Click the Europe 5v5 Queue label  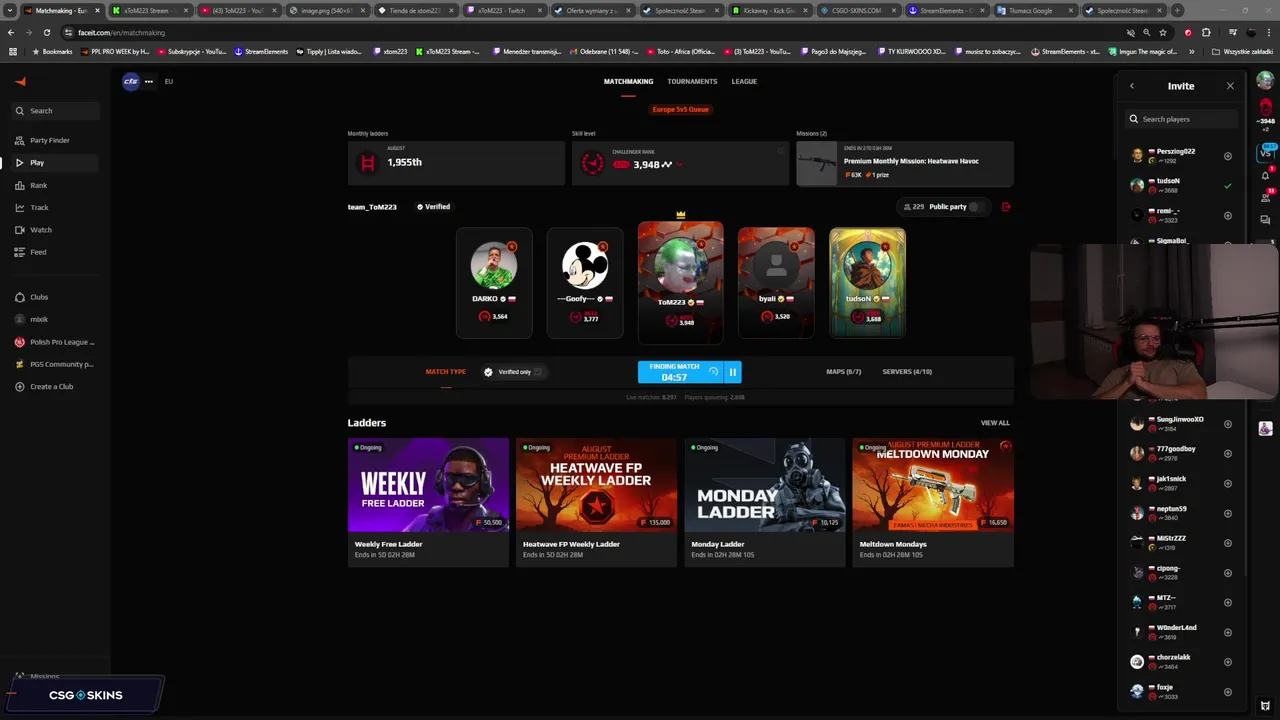680,110
